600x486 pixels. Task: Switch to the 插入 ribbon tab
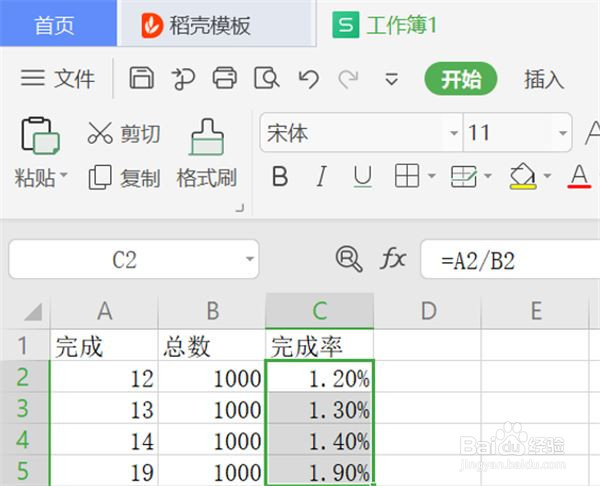pos(544,80)
